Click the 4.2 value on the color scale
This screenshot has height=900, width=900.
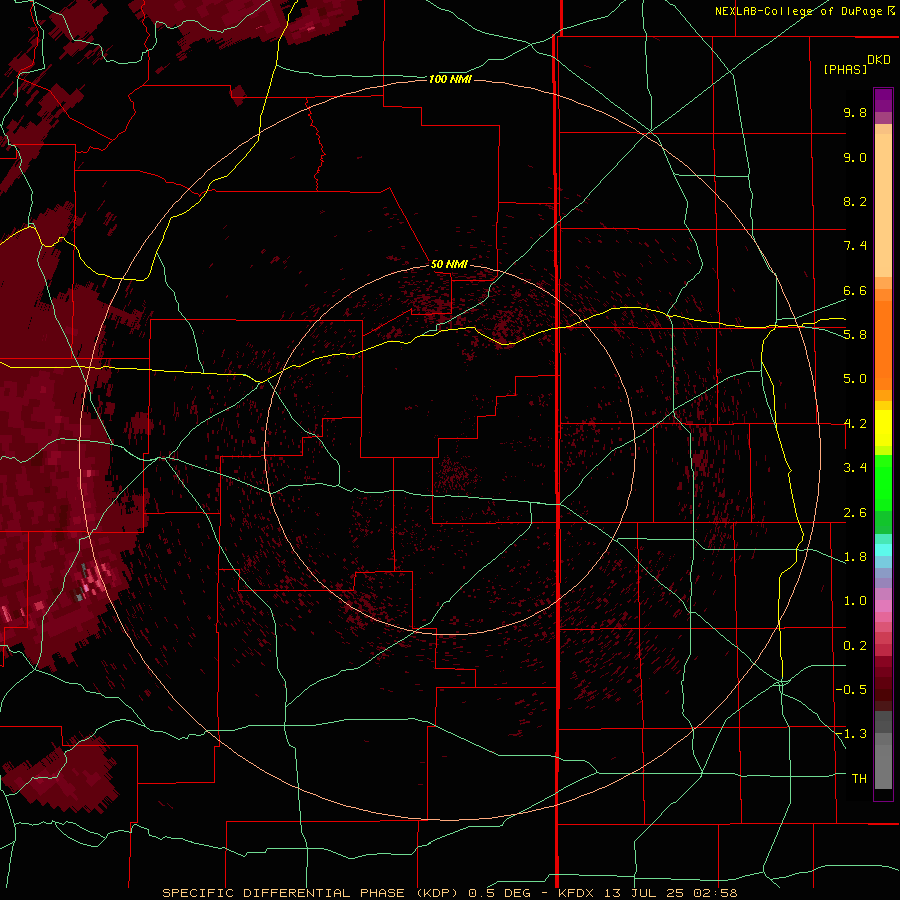[x=855, y=424]
